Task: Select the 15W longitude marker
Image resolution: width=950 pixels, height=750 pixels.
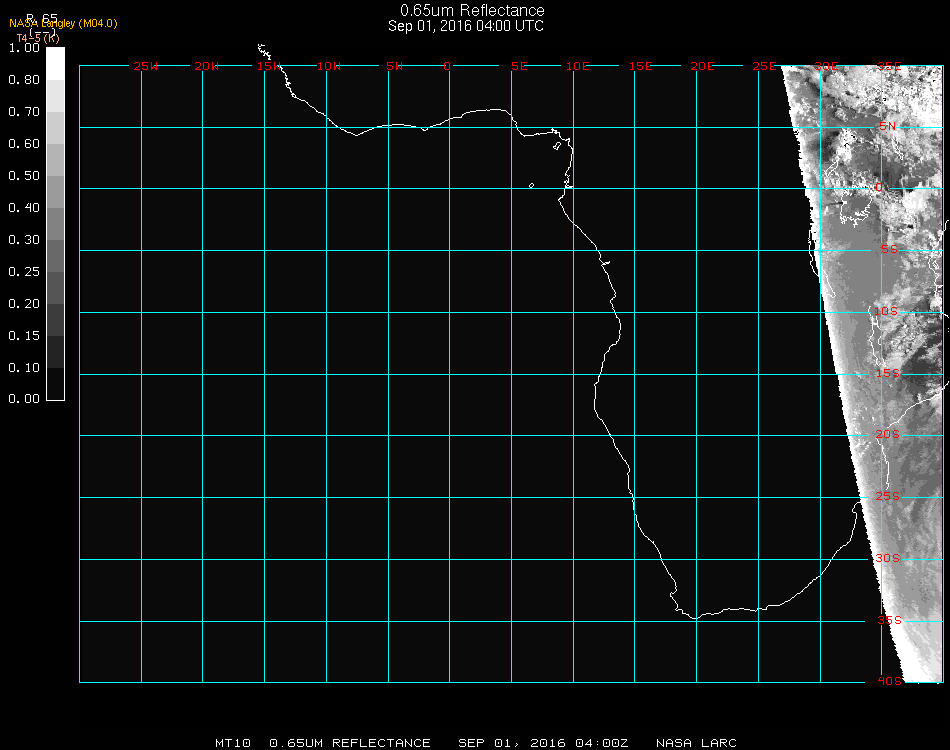Action: tap(268, 66)
